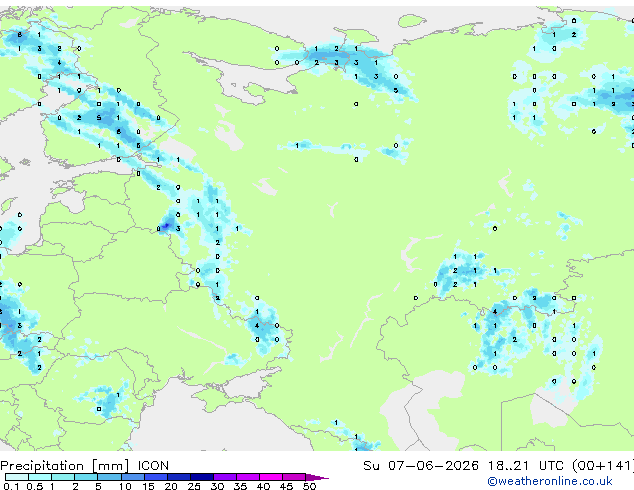Image resolution: width=634 pixels, height=490 pixels.
Task: Click the '35' legend label
Action: (x=240, y=486)
